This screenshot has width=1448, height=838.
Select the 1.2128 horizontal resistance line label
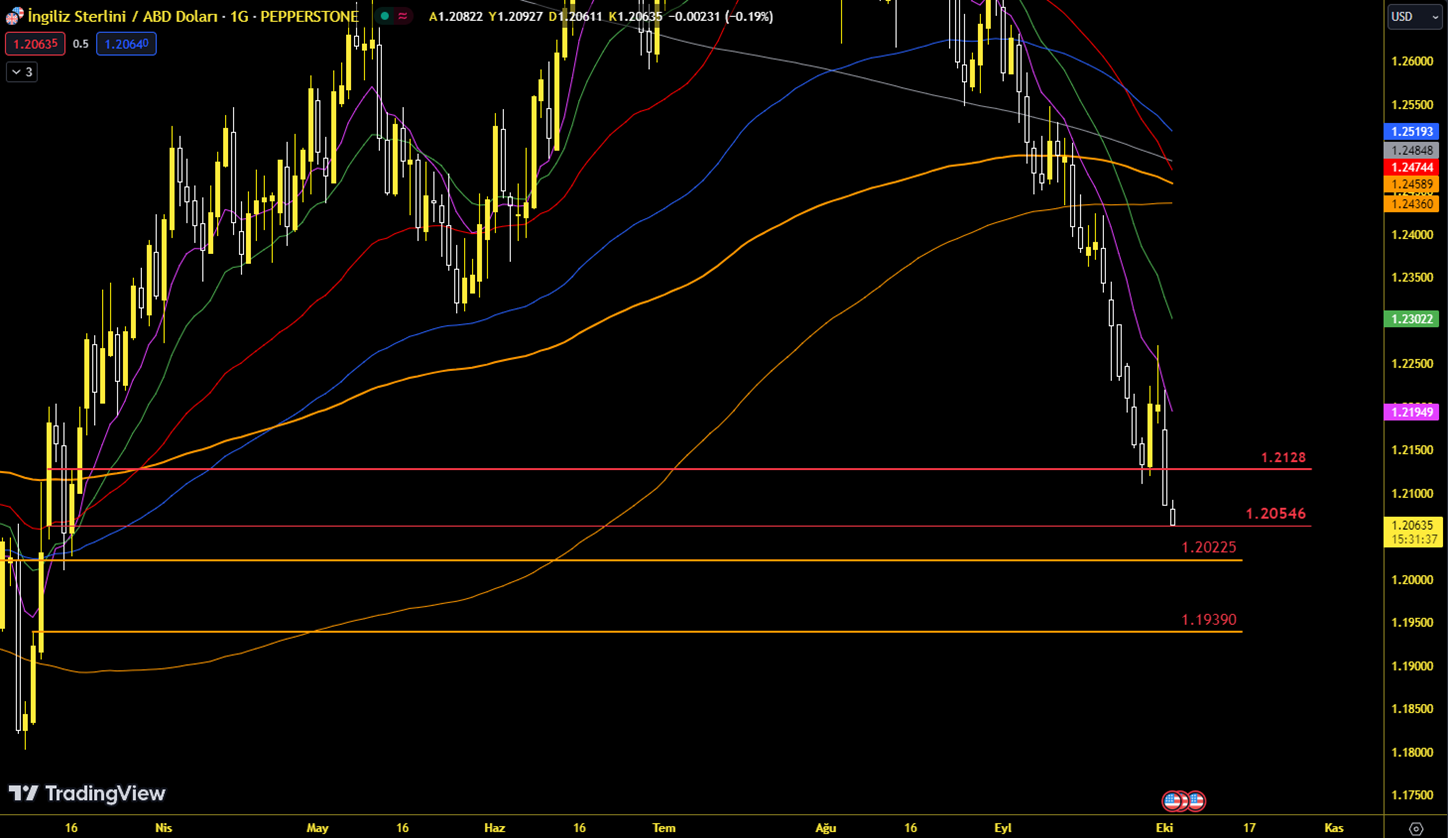[x=1283, y=457]
